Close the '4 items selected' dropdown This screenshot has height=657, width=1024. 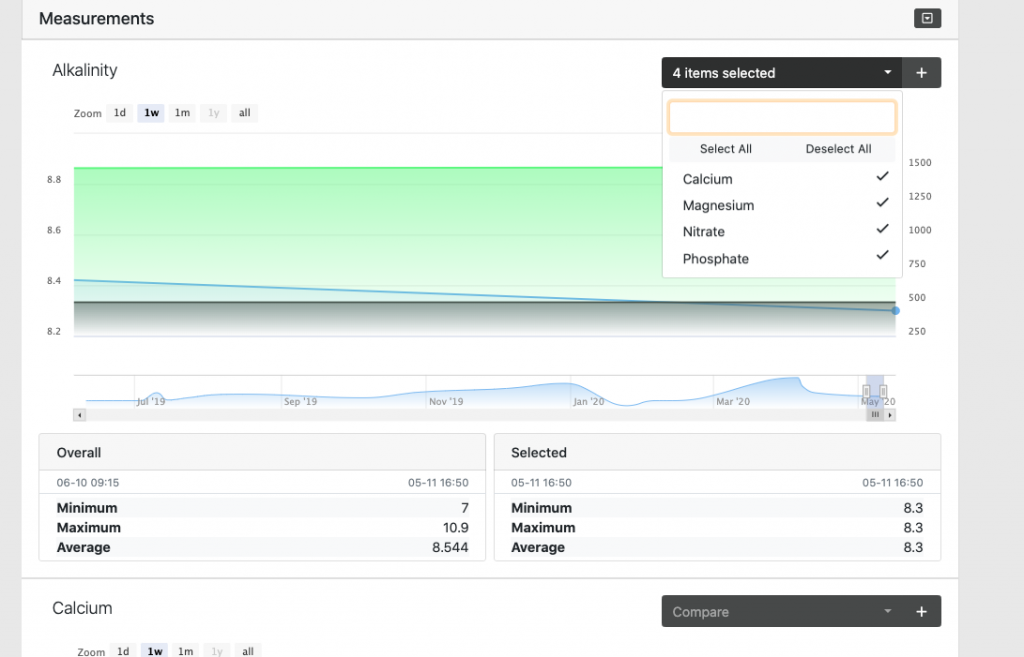[781, 73]
